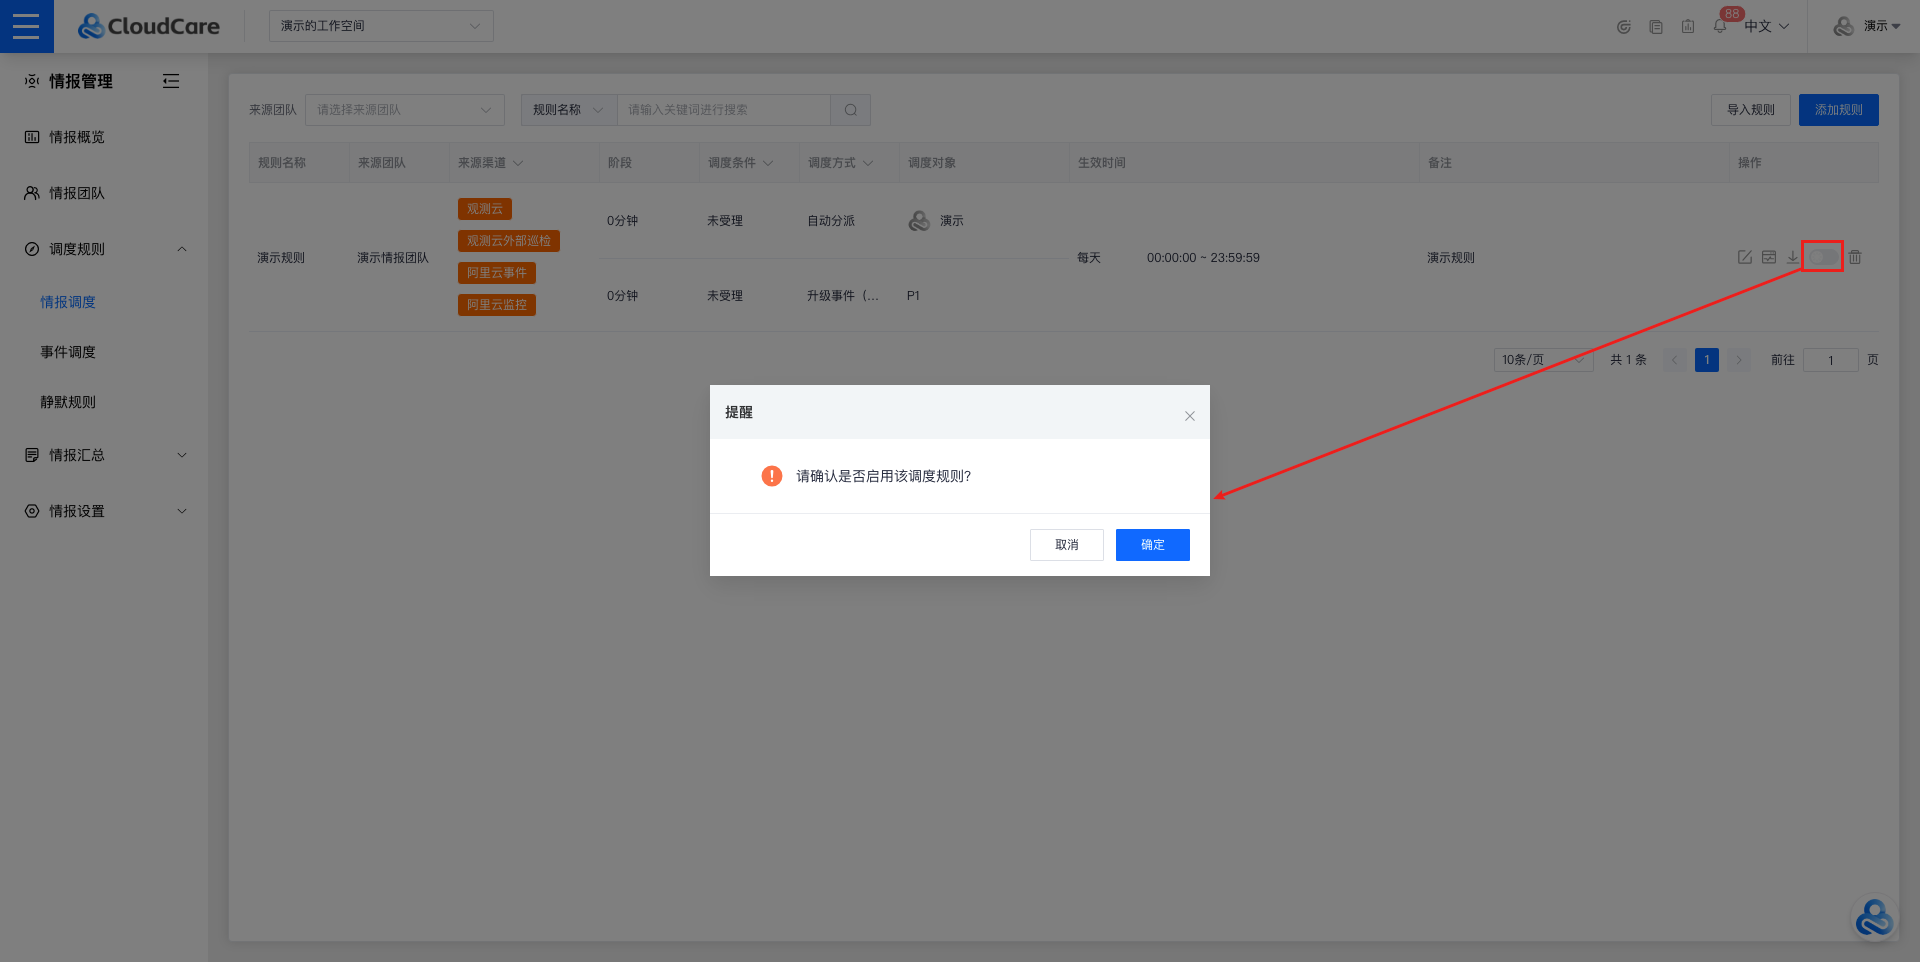Viewport: 1920px width, 962px height.
Task: Open the monitor chart icon in rule row
Action: click(x=1768, y=257)
